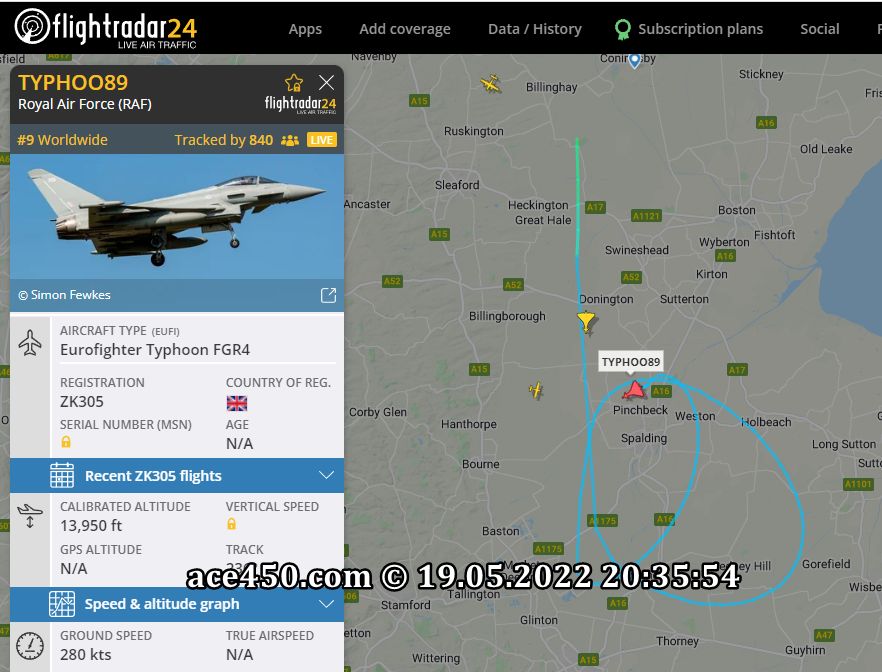The height and width of the screenshot is (672, 882).
Task: Click the favorite star icon for TYPHOO89
Action: (294, 83)
